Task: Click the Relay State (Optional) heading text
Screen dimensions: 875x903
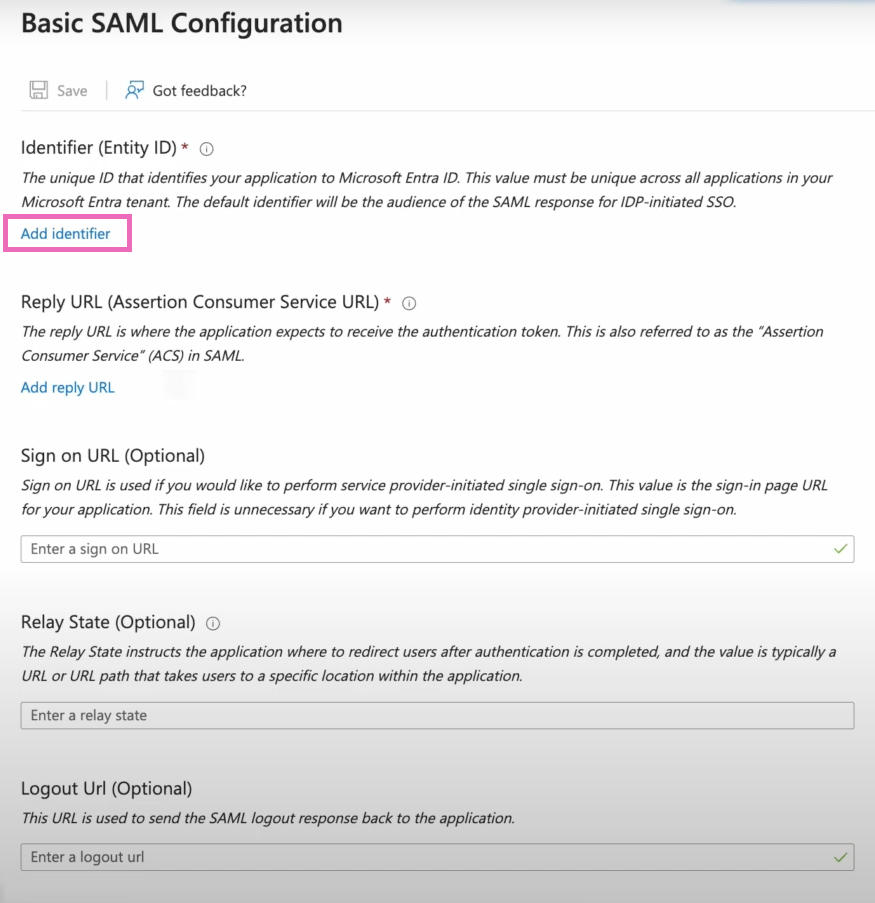Action: 108,623
